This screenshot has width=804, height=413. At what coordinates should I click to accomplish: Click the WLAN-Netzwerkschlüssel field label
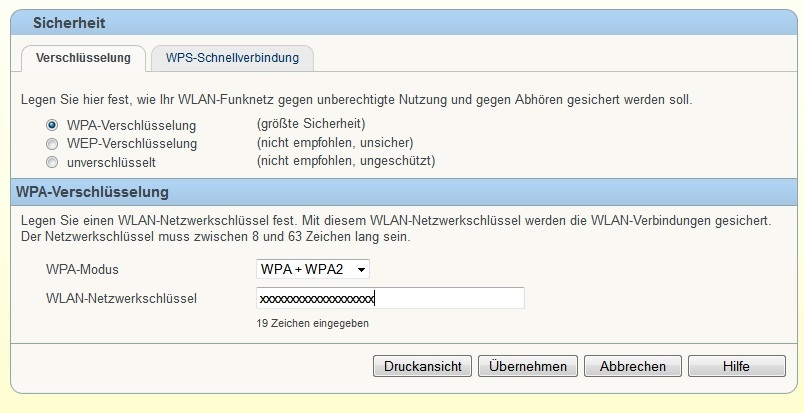point(122,298)
